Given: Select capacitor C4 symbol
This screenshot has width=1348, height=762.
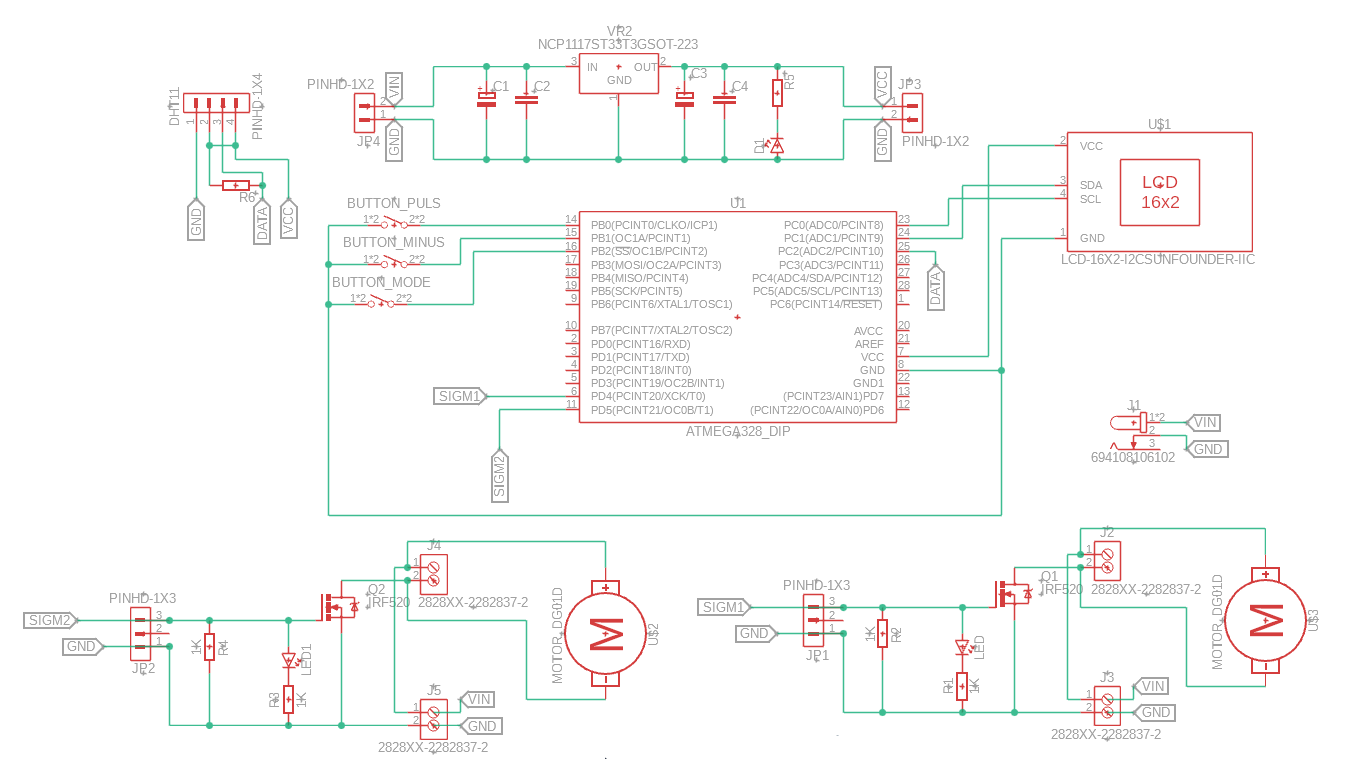Looking at the screenshot, I should pos(725,98).
